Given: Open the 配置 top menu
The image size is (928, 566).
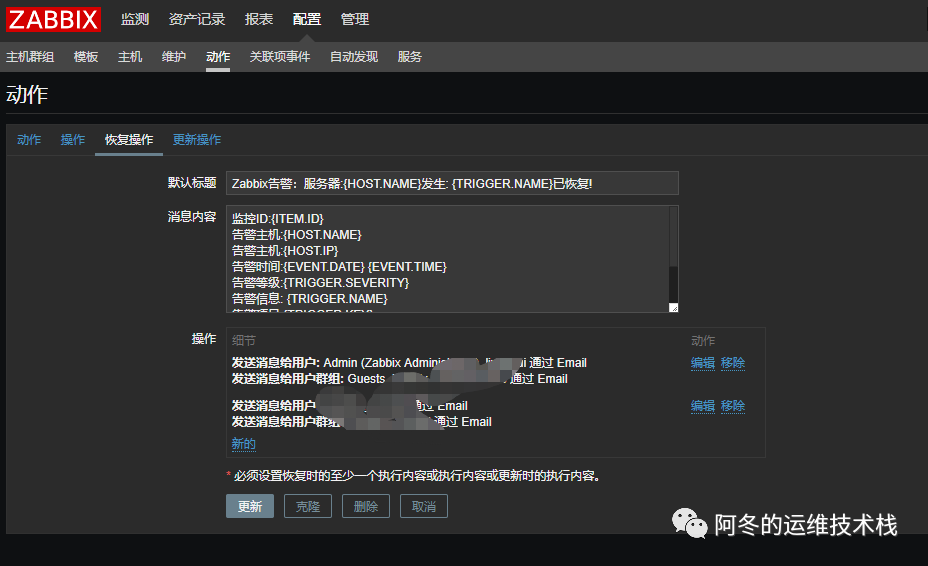Looking at the screenshot, I should [307, 20].
